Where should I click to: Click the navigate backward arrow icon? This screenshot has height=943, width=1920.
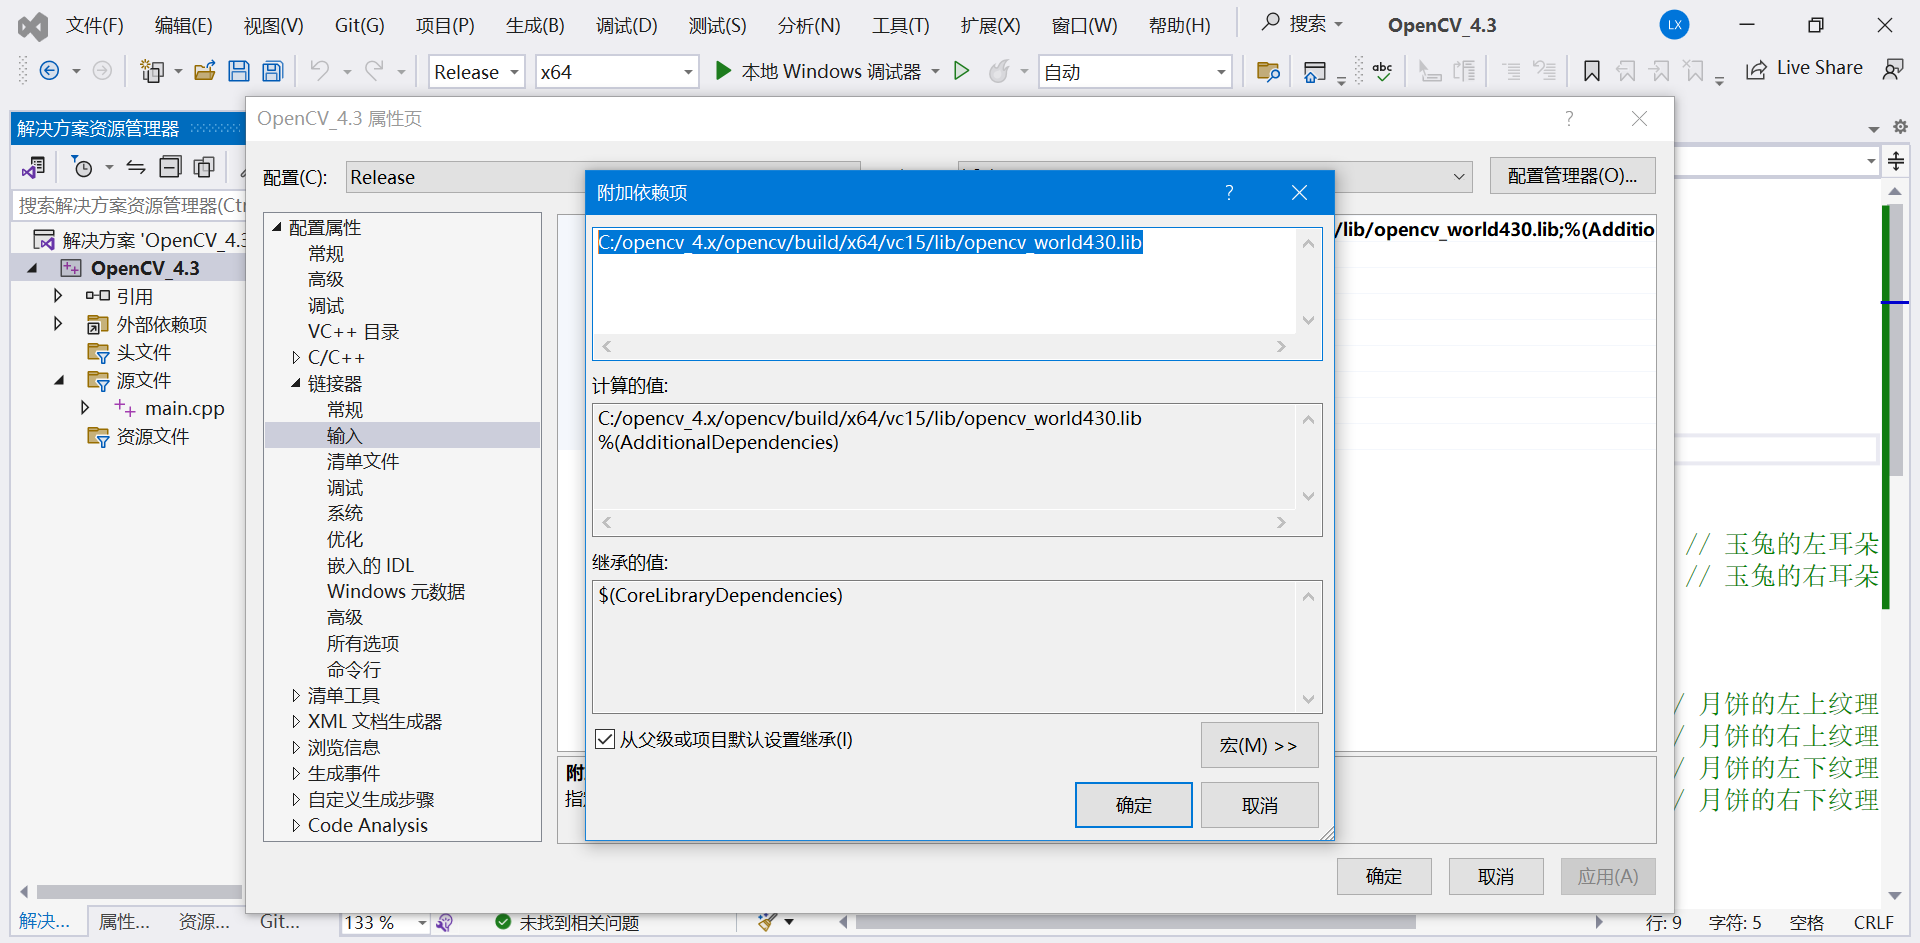(x=49, y=71)
